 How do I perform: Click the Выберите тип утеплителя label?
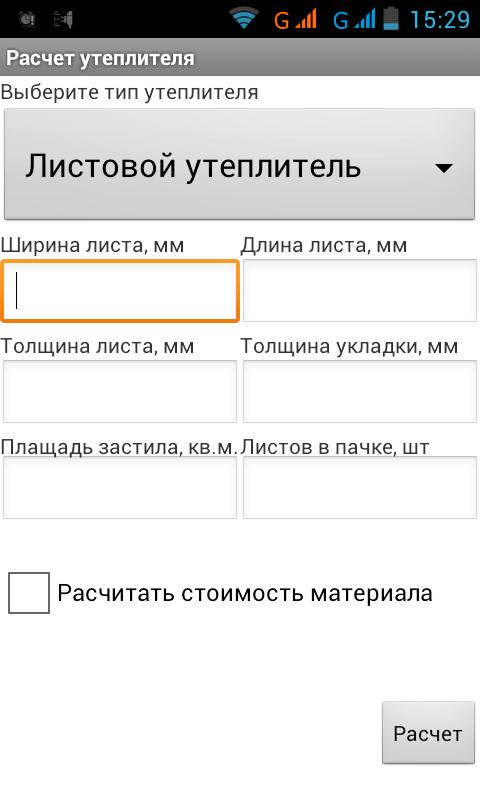[x=130, y=92]
